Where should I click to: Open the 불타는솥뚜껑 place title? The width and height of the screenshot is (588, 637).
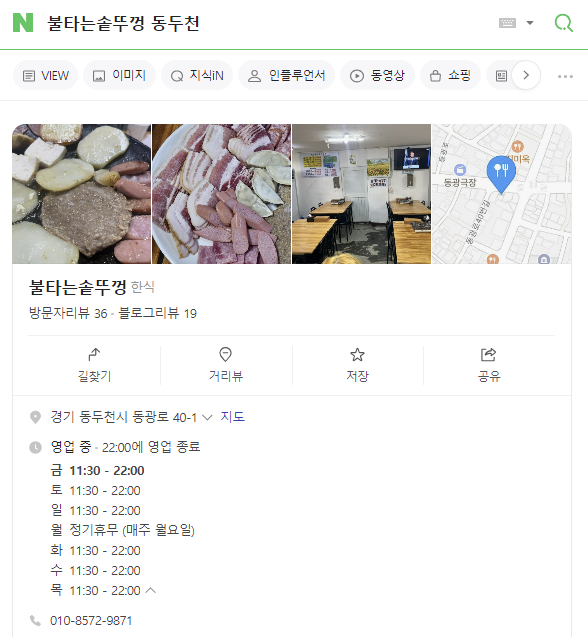(78, 287)
